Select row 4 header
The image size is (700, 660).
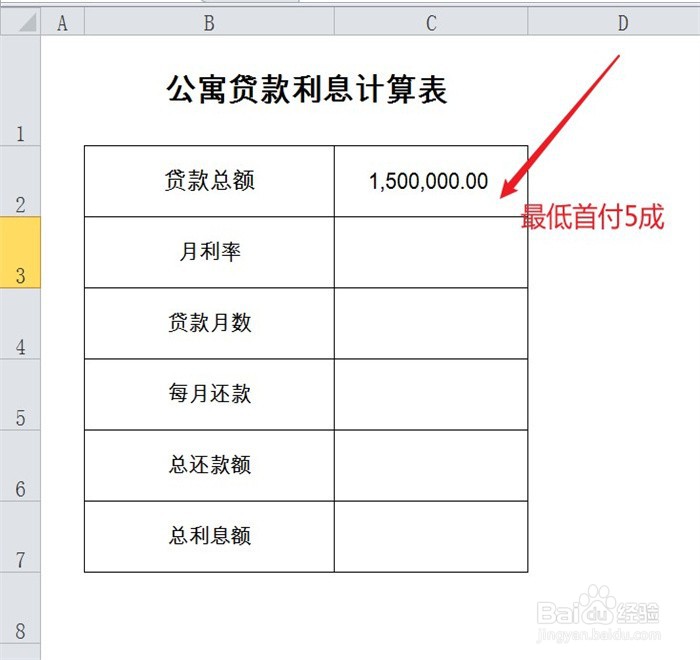[20, 323]
